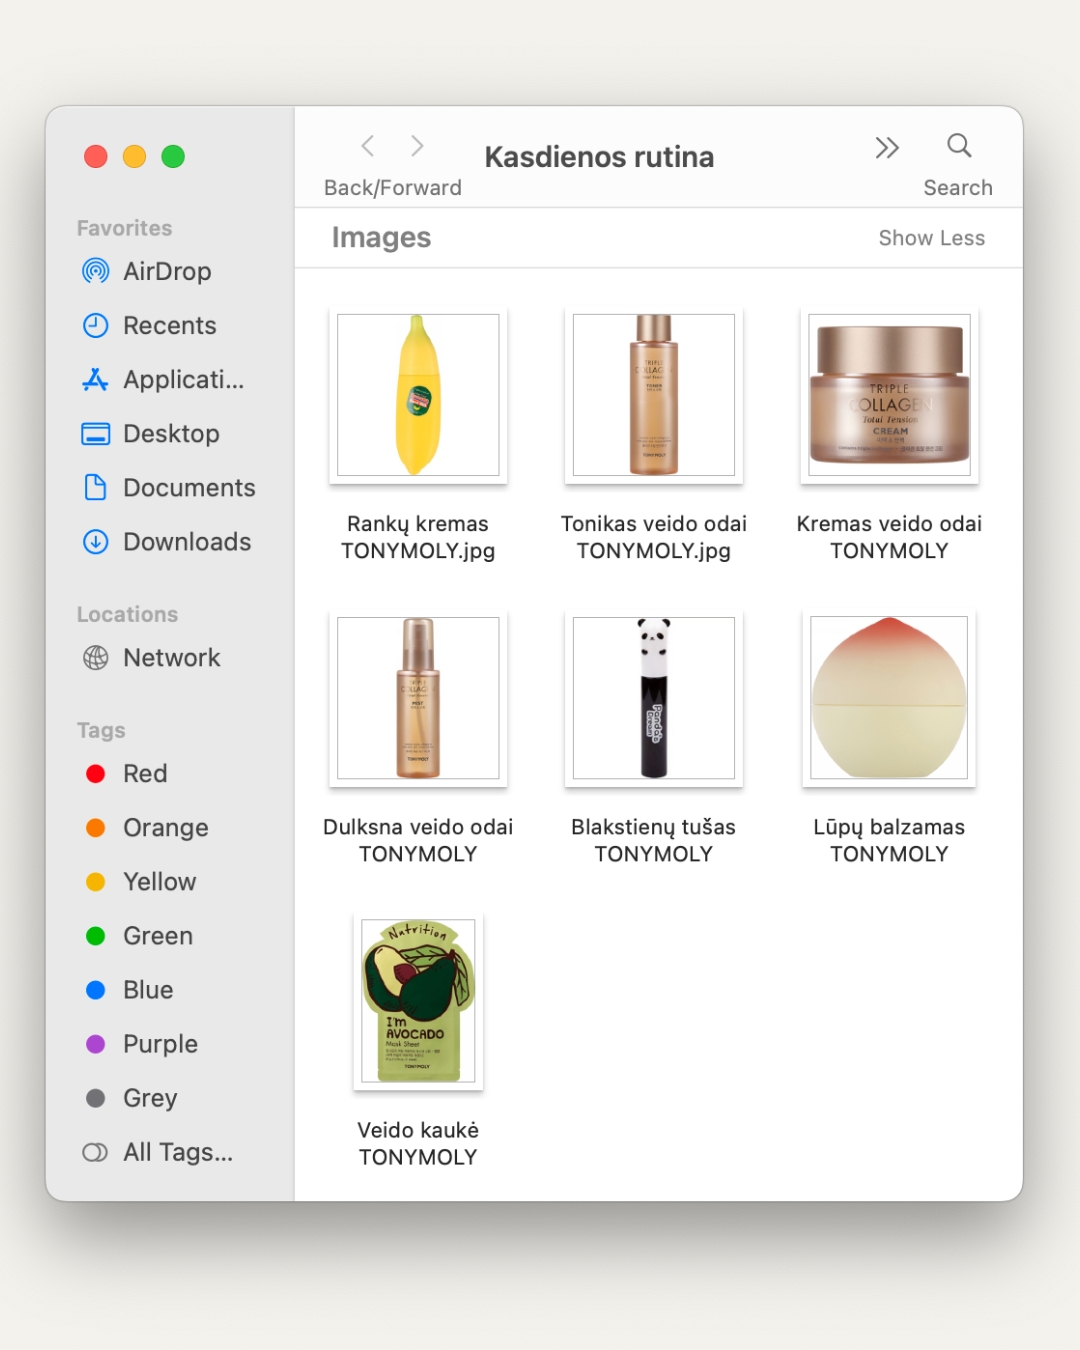Screen dimensions: 1080x1350
Task: Click the 'Kasdienos rutina' window title
Action: click(599, 157)
